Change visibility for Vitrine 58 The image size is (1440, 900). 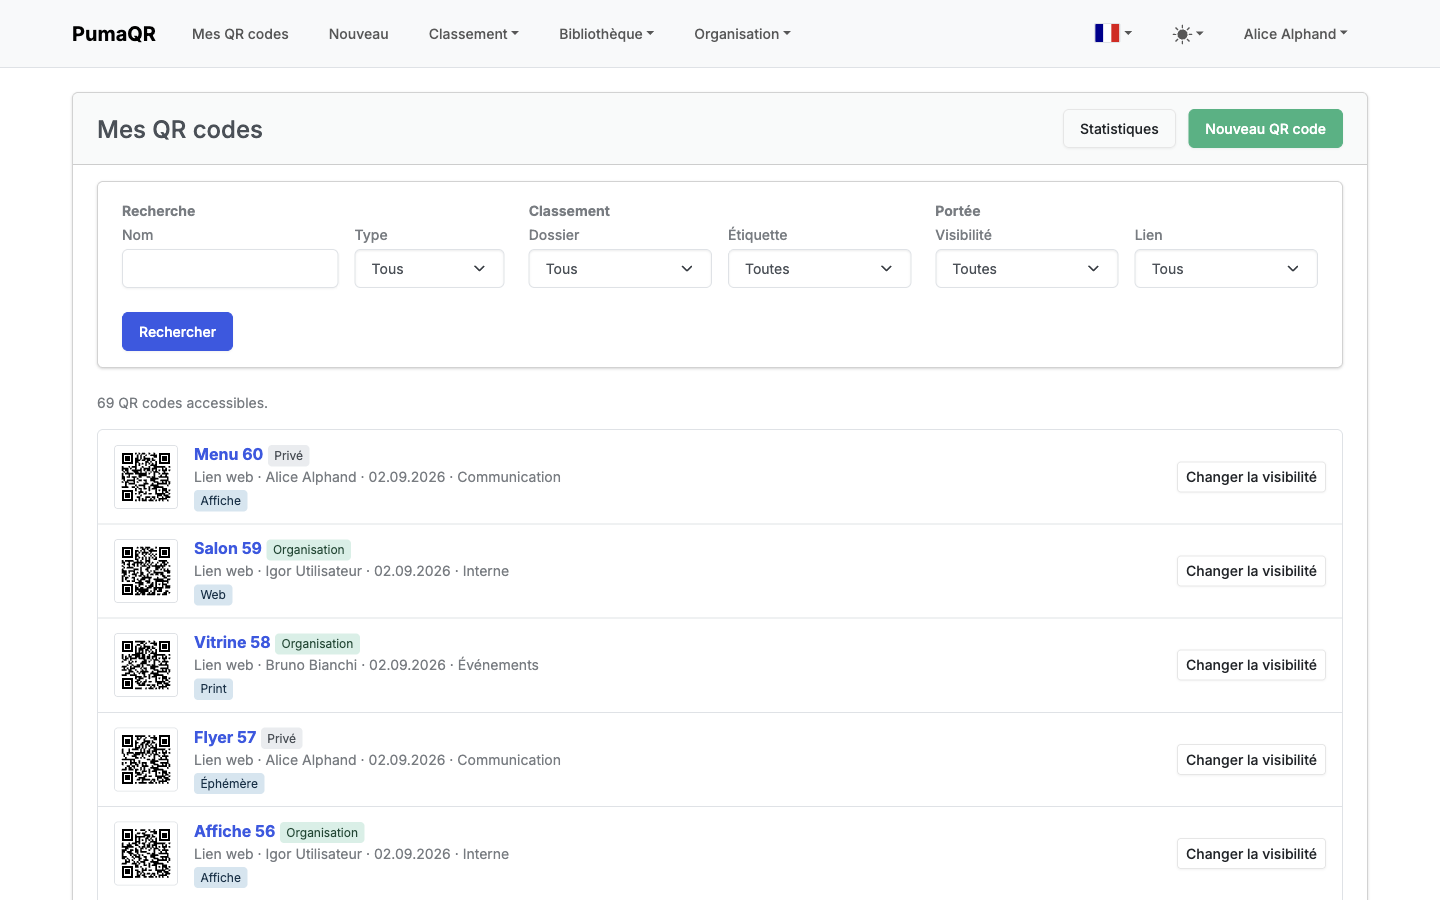(1251, 665)
